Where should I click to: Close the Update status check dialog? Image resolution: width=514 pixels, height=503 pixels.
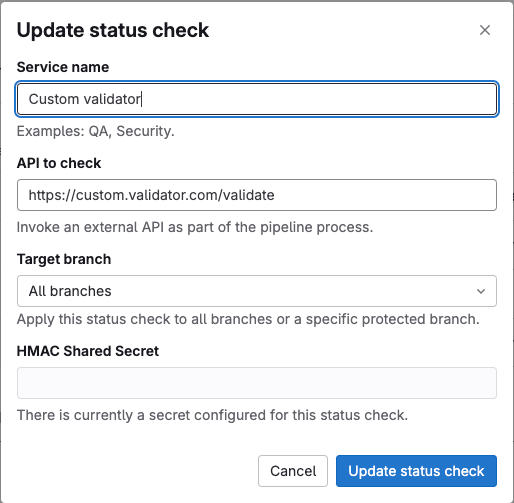tap(485, 30)
